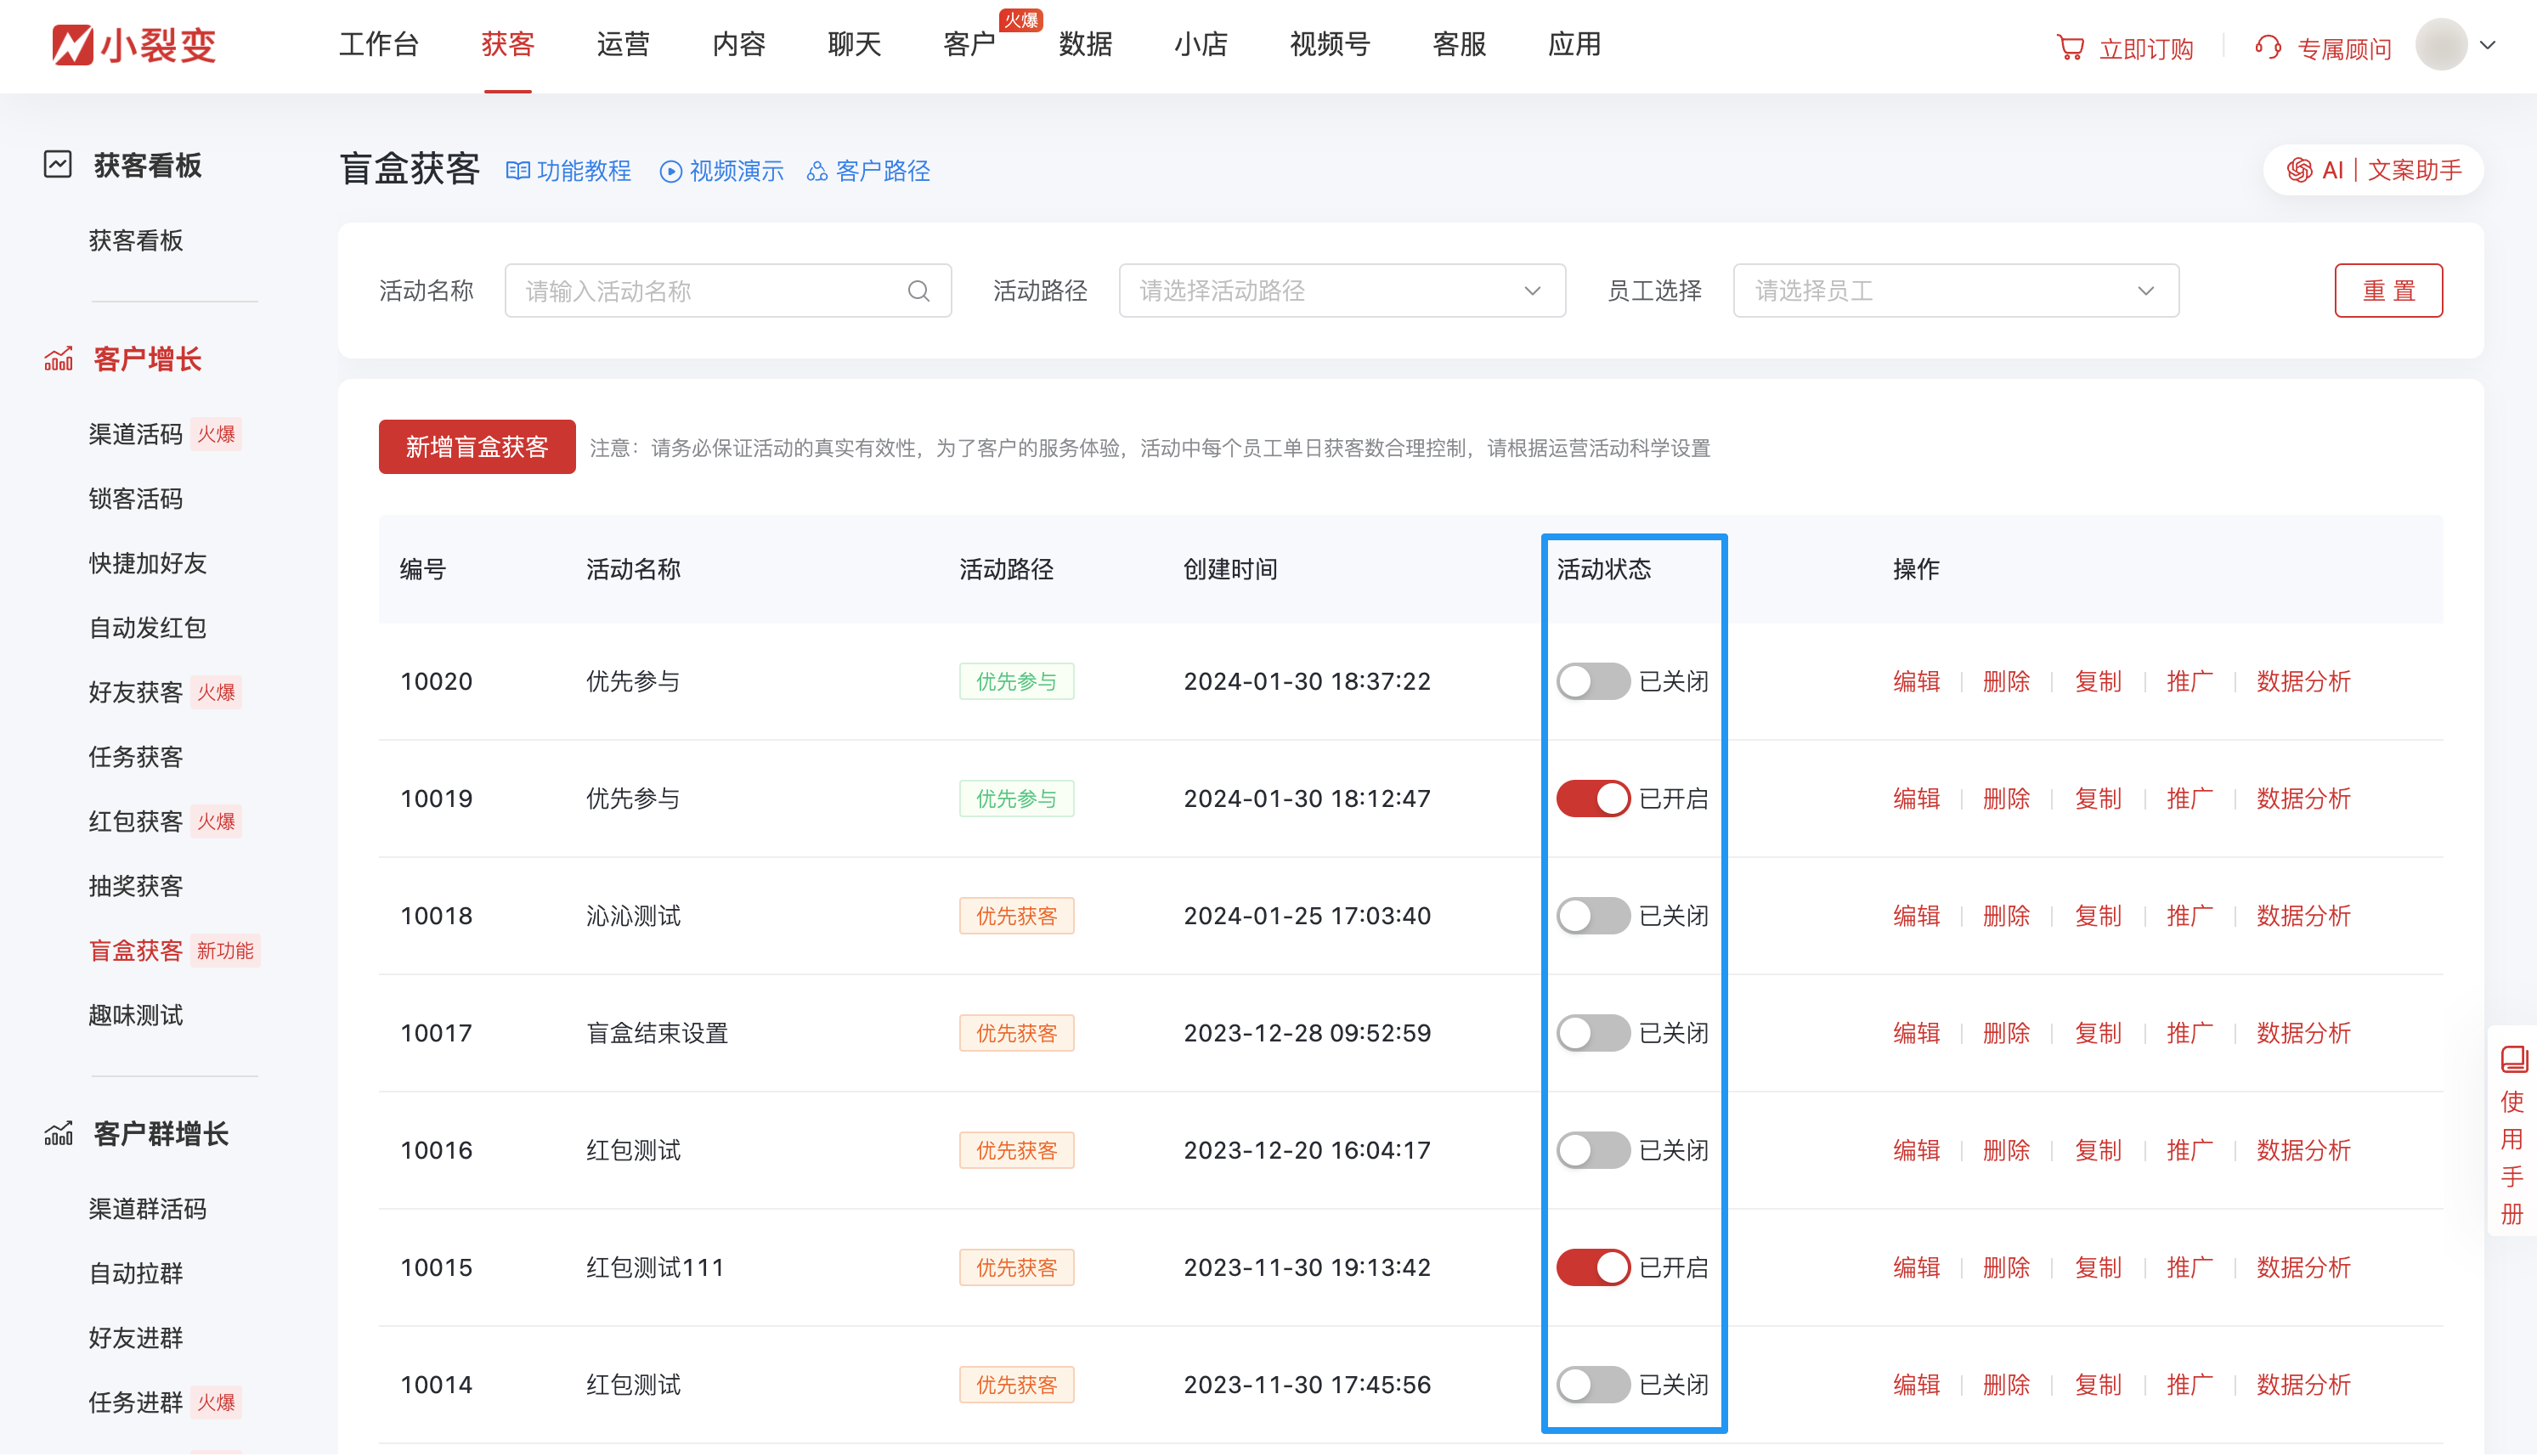This screenshot has height=1456, width=2537.
Task: Open the 视频号 top menu
Action: [1329, 44]
